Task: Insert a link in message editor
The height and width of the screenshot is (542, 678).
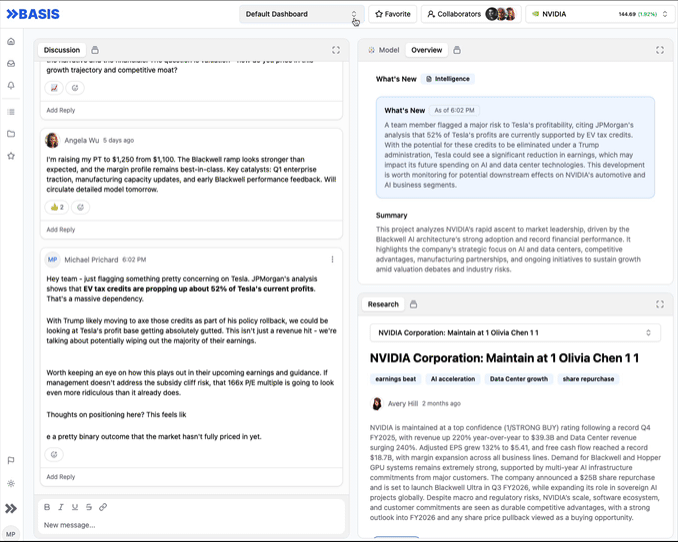Action: pyautogui.click(x=103, y=507)
